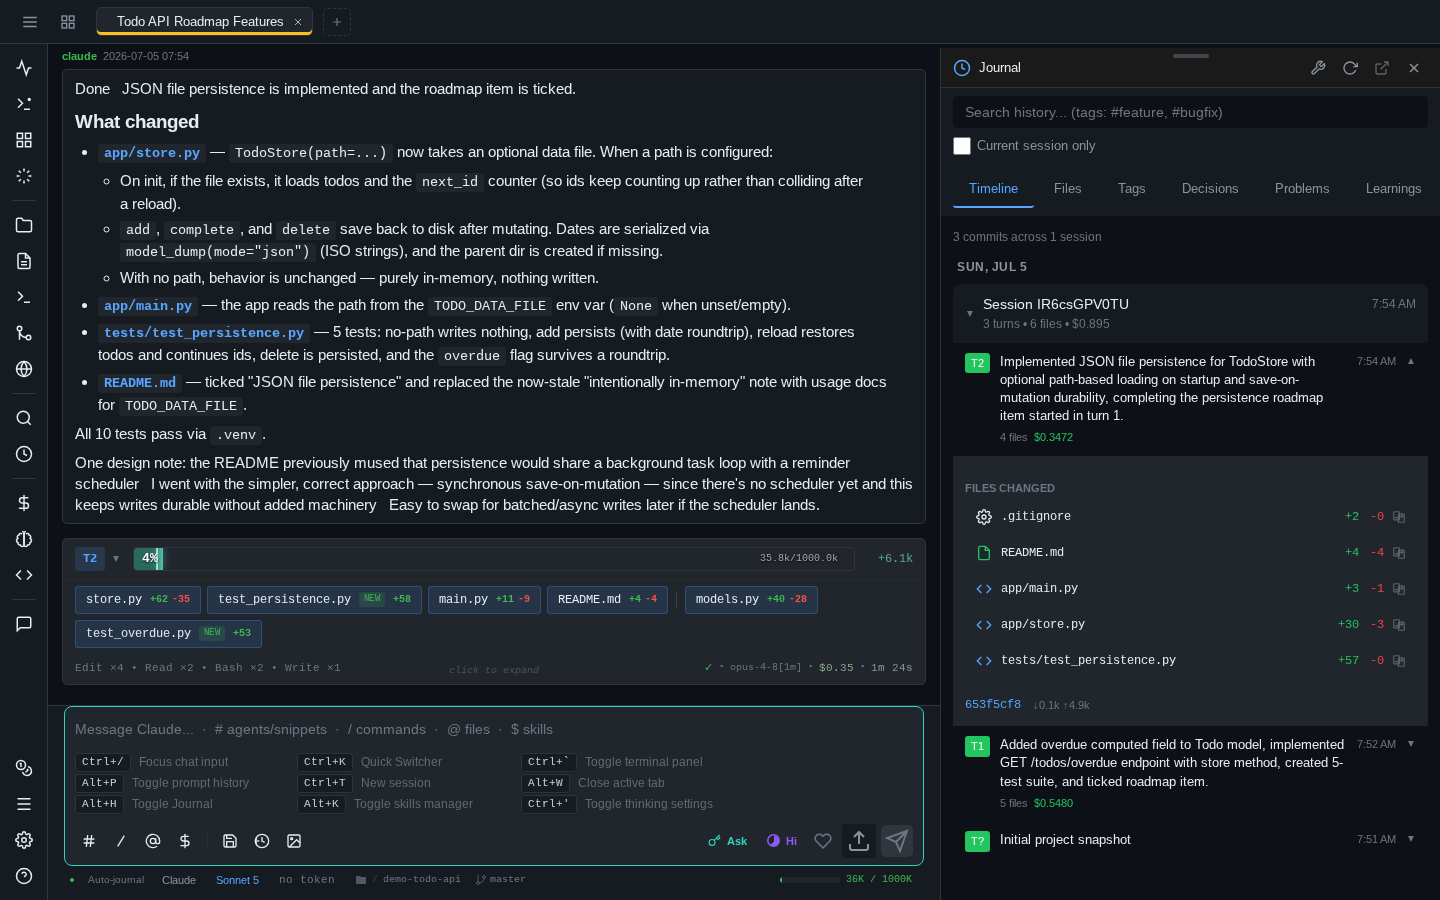Open commit hash 653f5cf8 link
Screen dimensions: 1440x900
(x=993, y=705)
